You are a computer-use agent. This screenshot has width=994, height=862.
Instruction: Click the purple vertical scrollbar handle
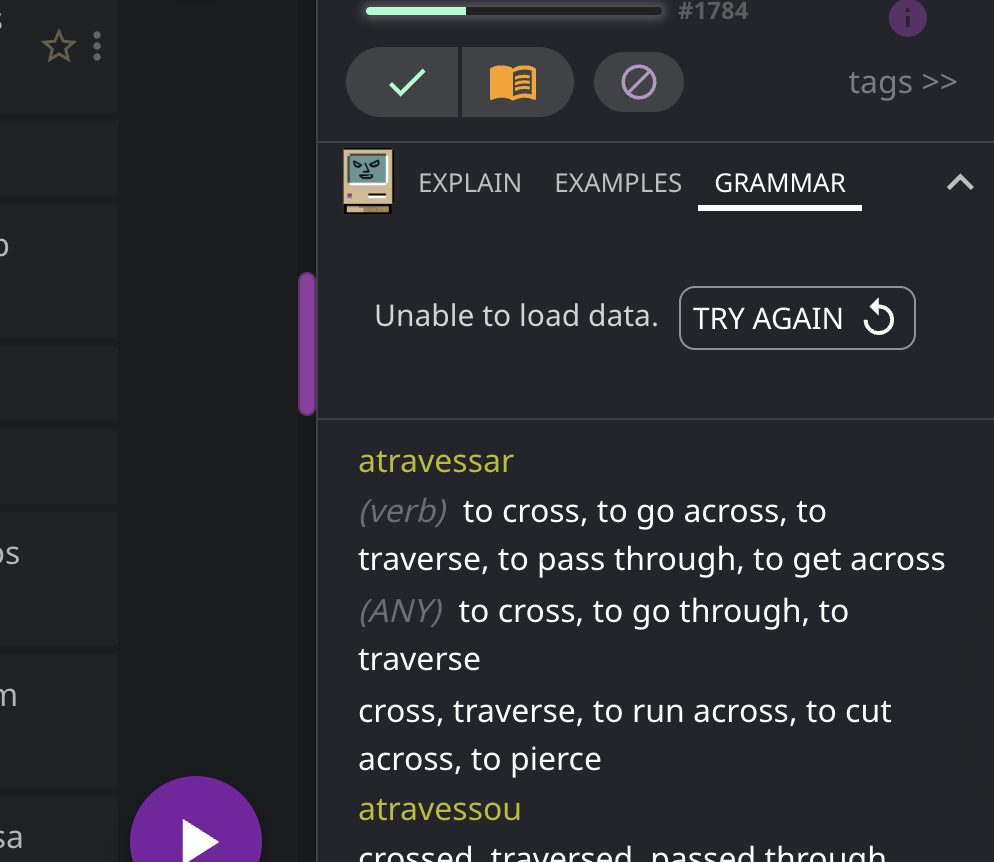point(307,343)
